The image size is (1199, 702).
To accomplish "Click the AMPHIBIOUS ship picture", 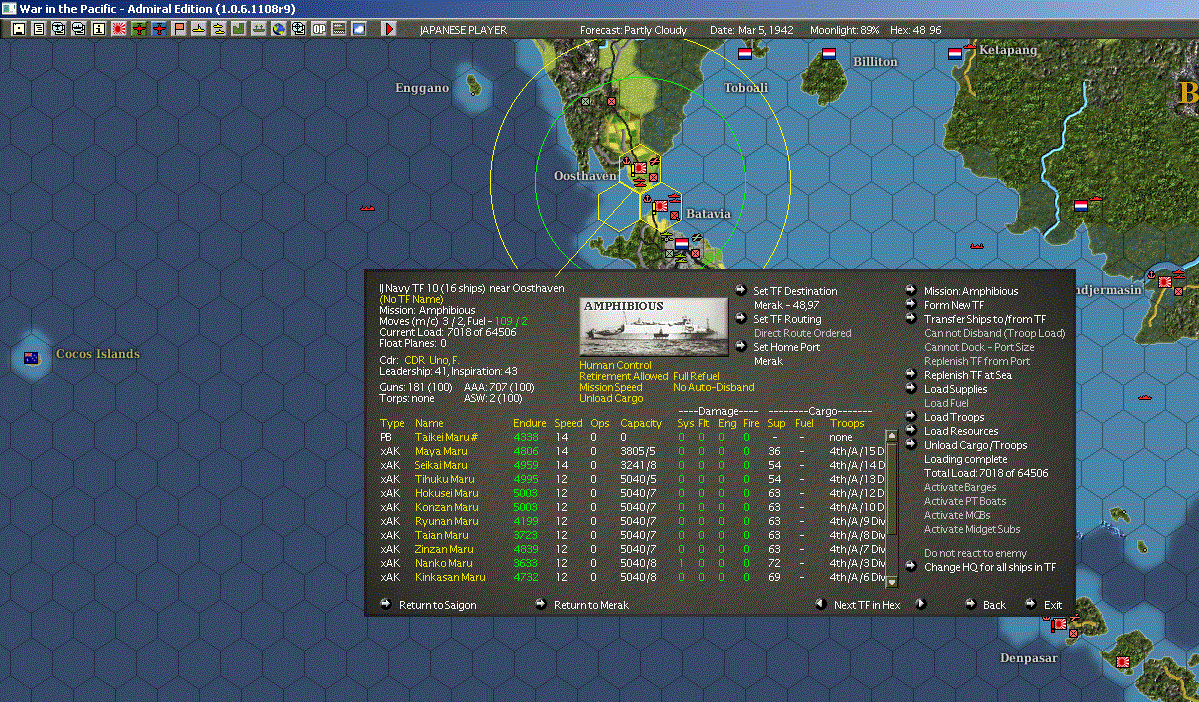I will pos(653,327).
